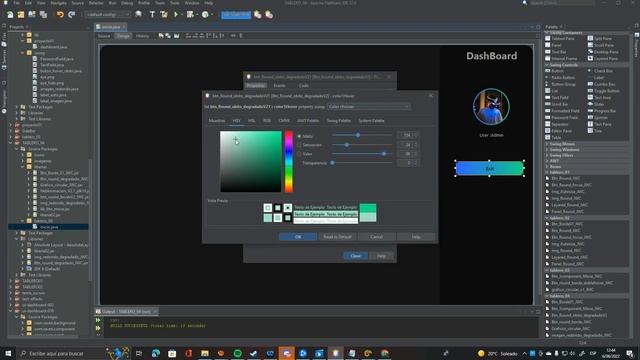The height and width of the screenshot is (360, 640).
Task: Select the Split Pane palette component
Action: point(600,38)
